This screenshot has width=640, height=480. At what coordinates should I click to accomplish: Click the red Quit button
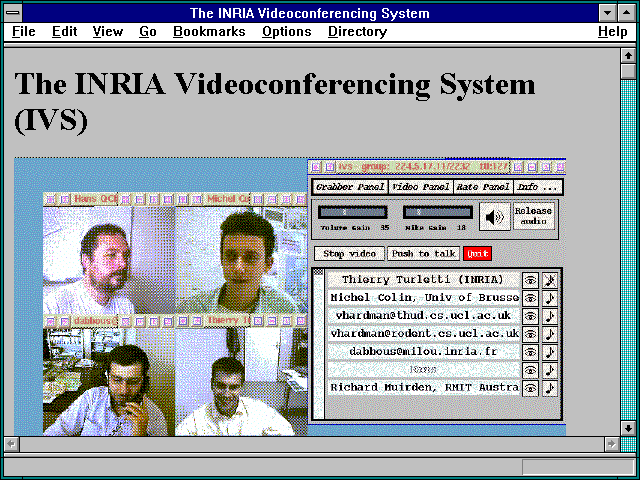478,253
